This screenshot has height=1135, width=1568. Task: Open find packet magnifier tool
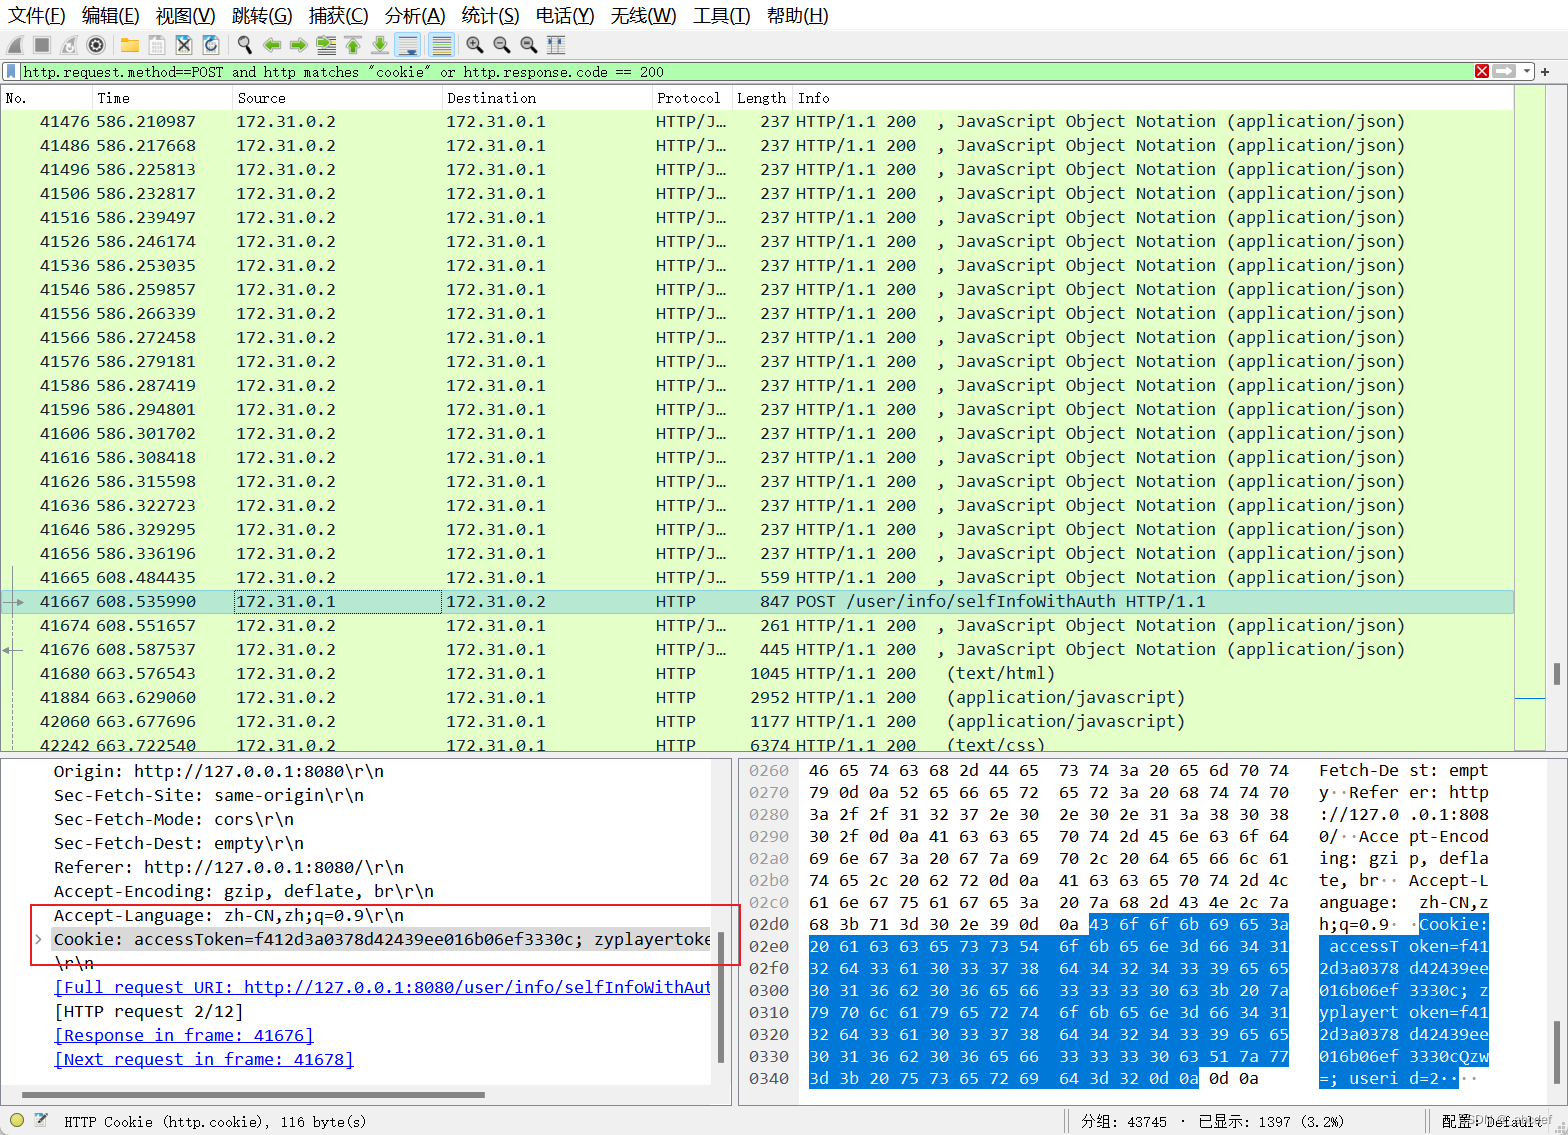pos(245,45)
